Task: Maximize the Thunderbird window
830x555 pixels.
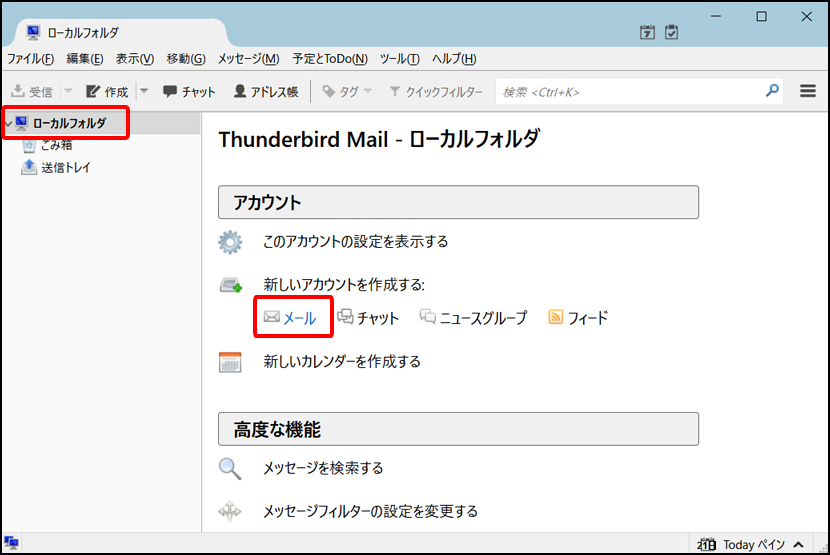Action: [761, 16]
